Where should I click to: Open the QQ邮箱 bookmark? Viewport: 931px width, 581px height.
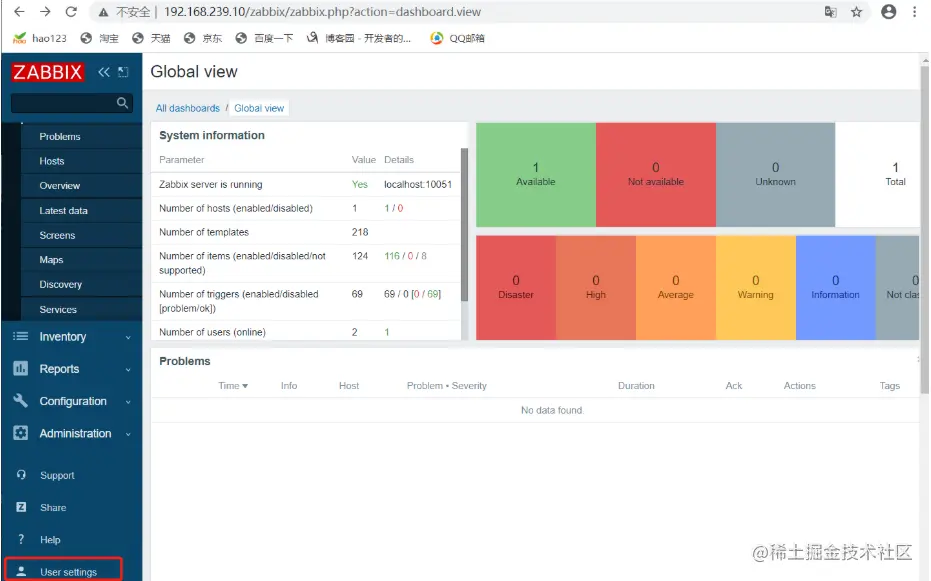pyautogui.click(x=458, y=39)
